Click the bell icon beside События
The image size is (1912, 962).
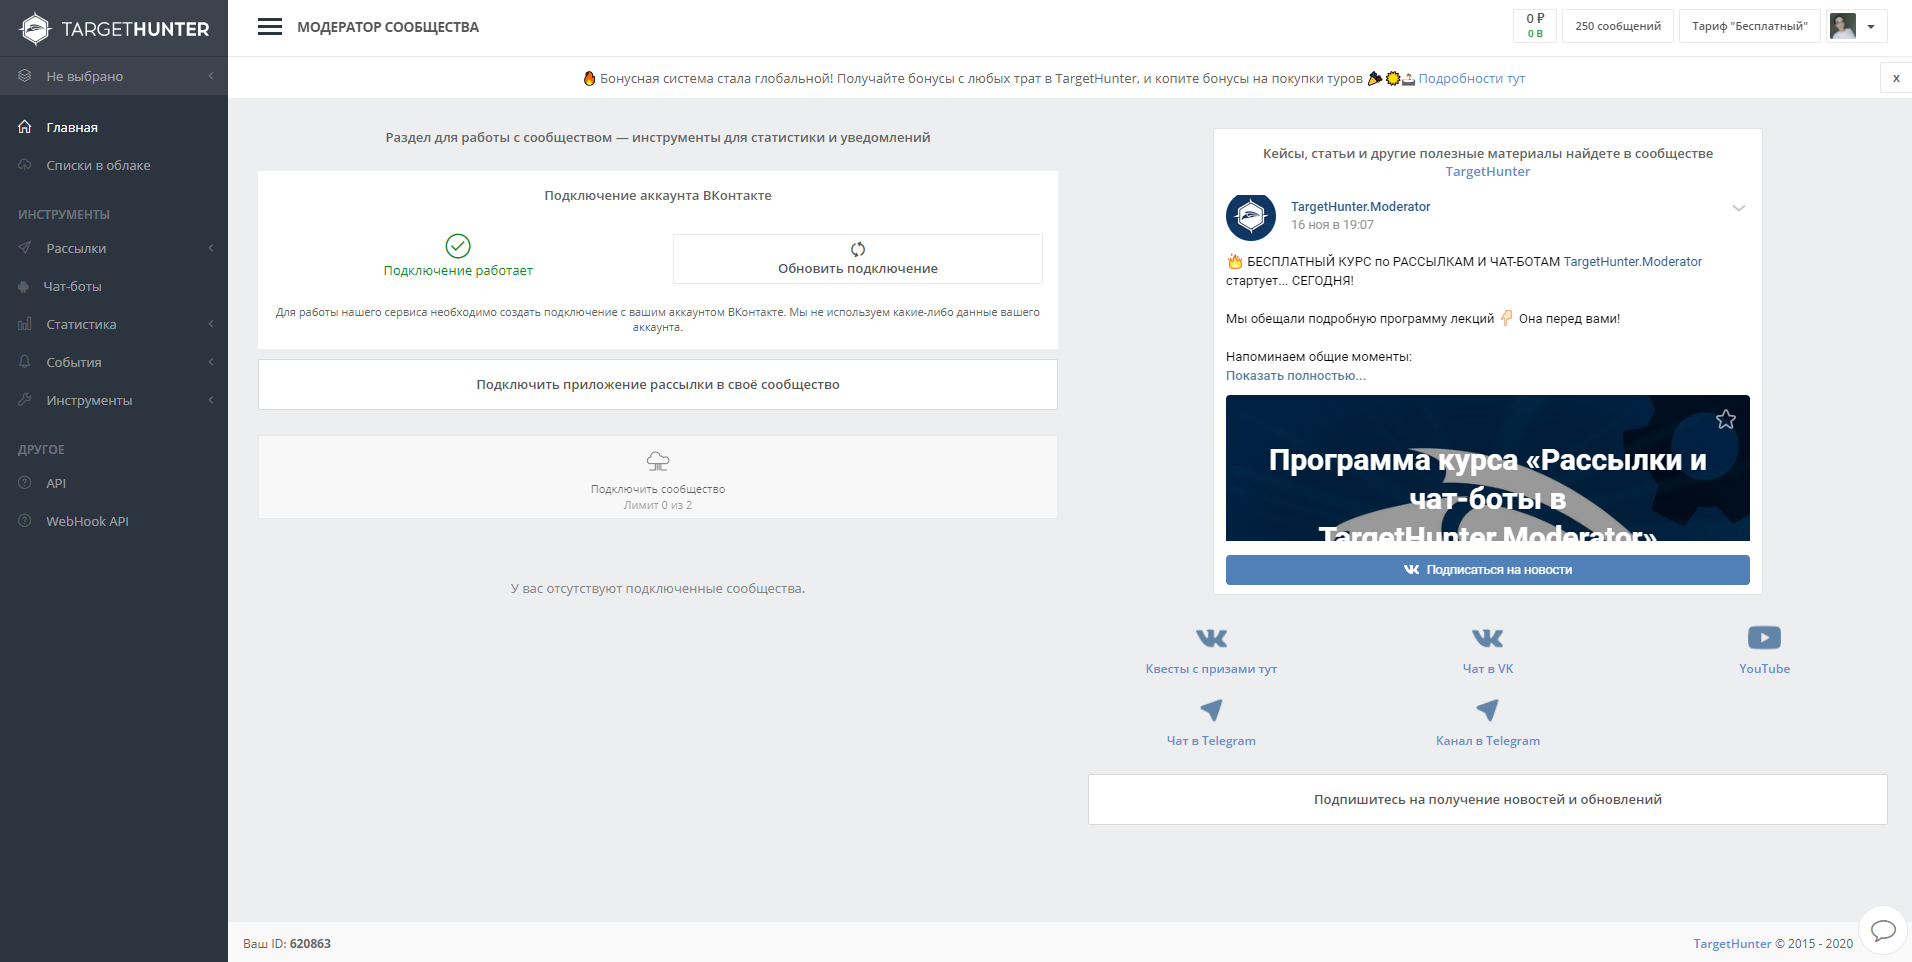pyautogui.click(x=25, y=362)
